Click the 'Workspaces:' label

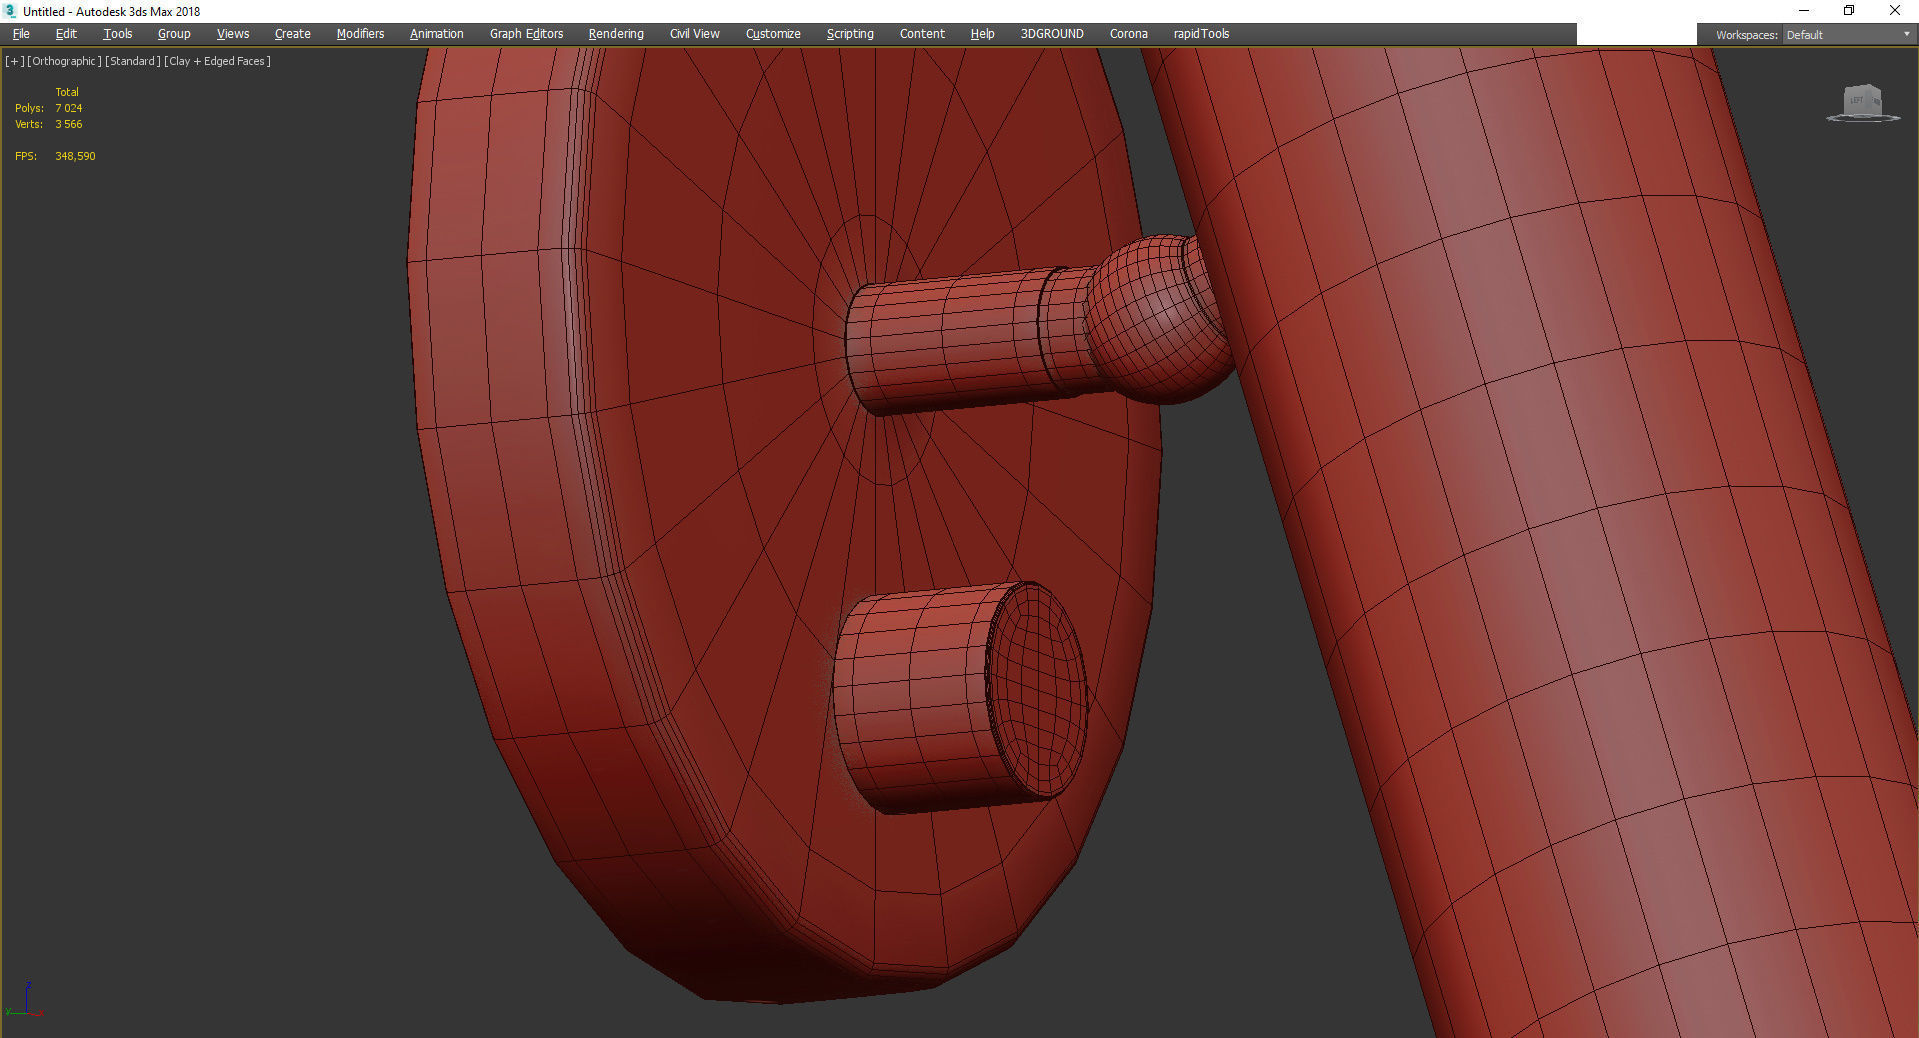pos(1746,35)
